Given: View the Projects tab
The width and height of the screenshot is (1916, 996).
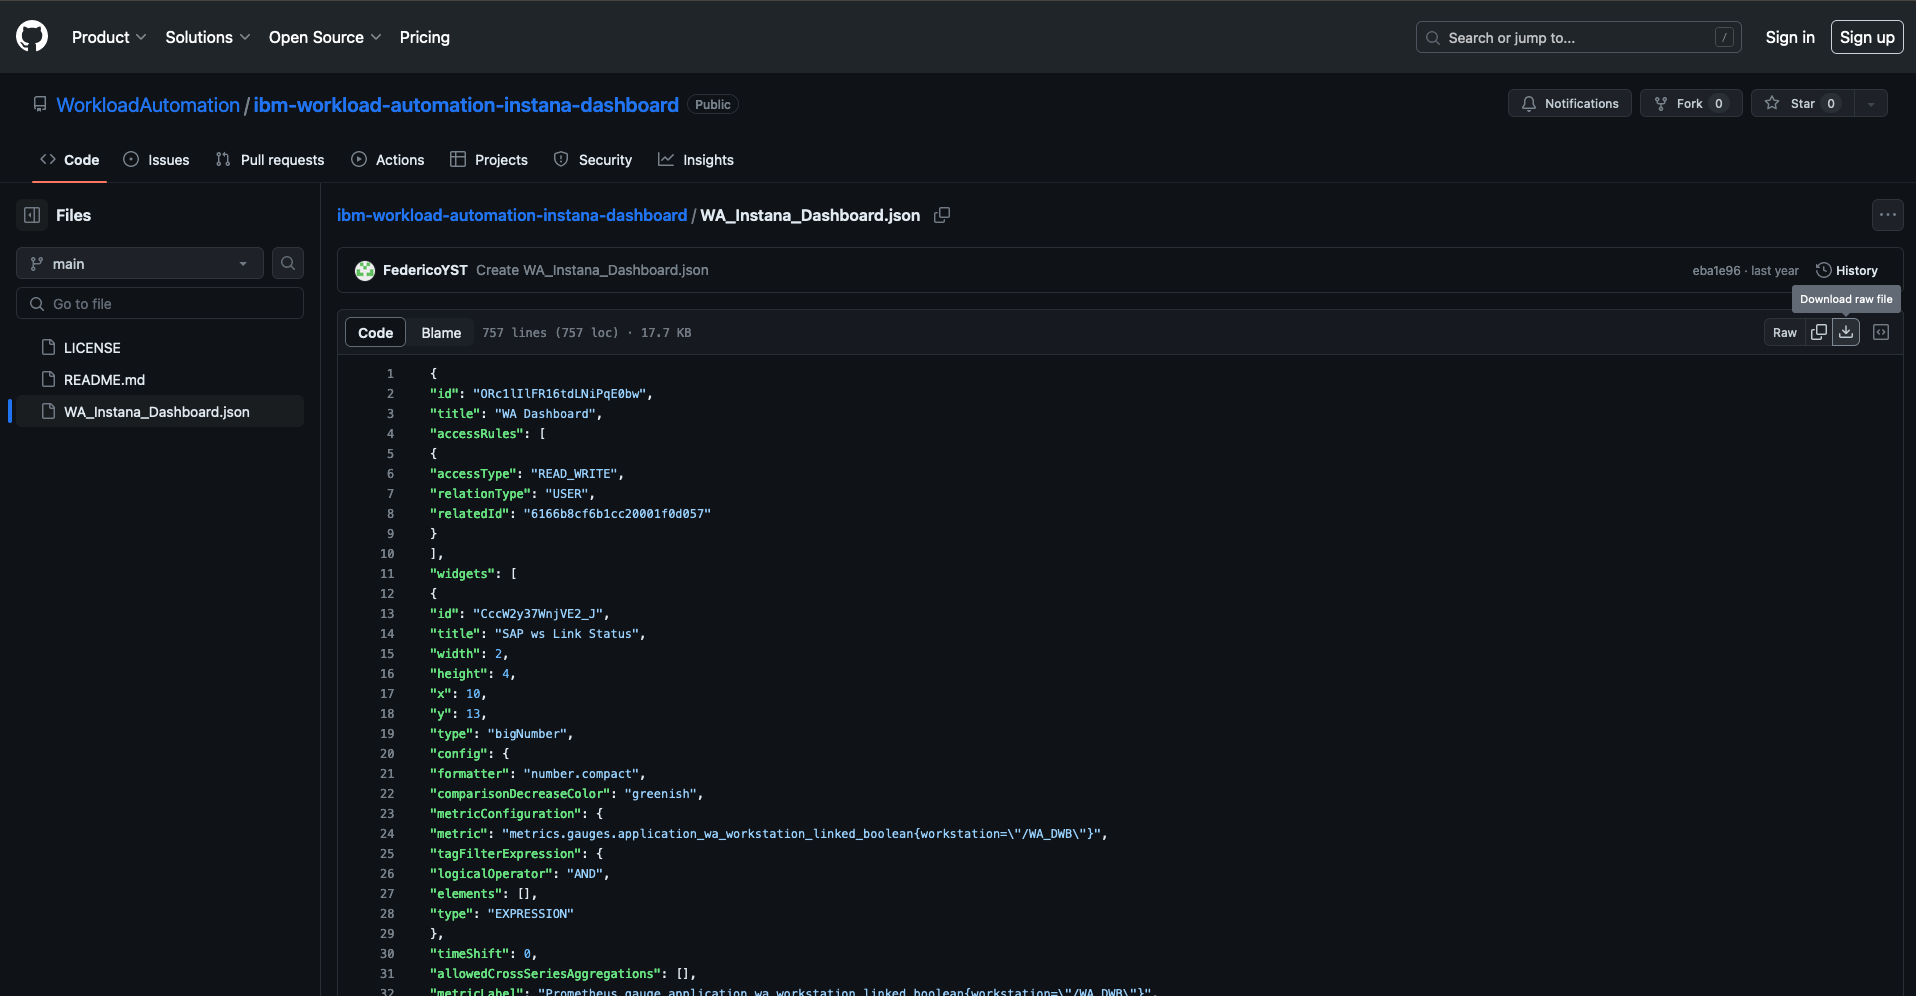Looking at the screenshot, I should (489, 160).
